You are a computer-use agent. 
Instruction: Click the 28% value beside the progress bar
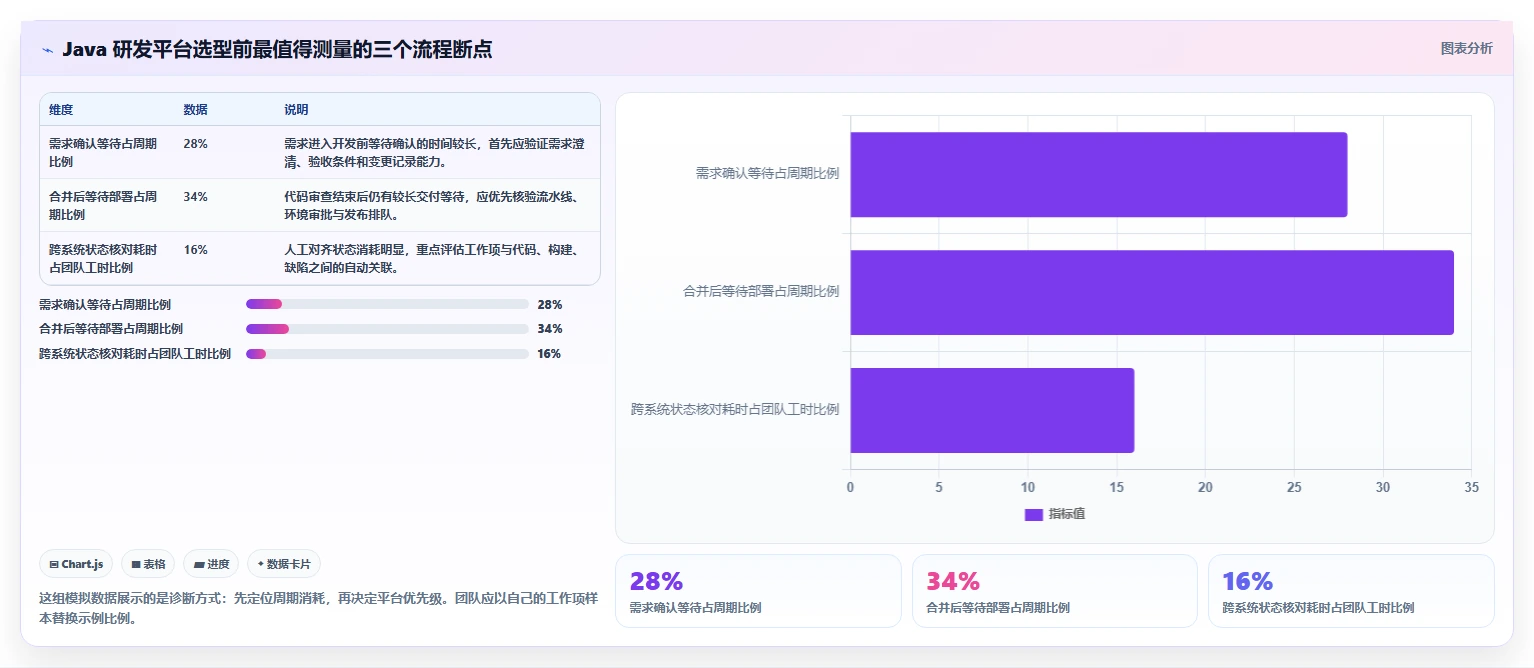coord(550,304)
